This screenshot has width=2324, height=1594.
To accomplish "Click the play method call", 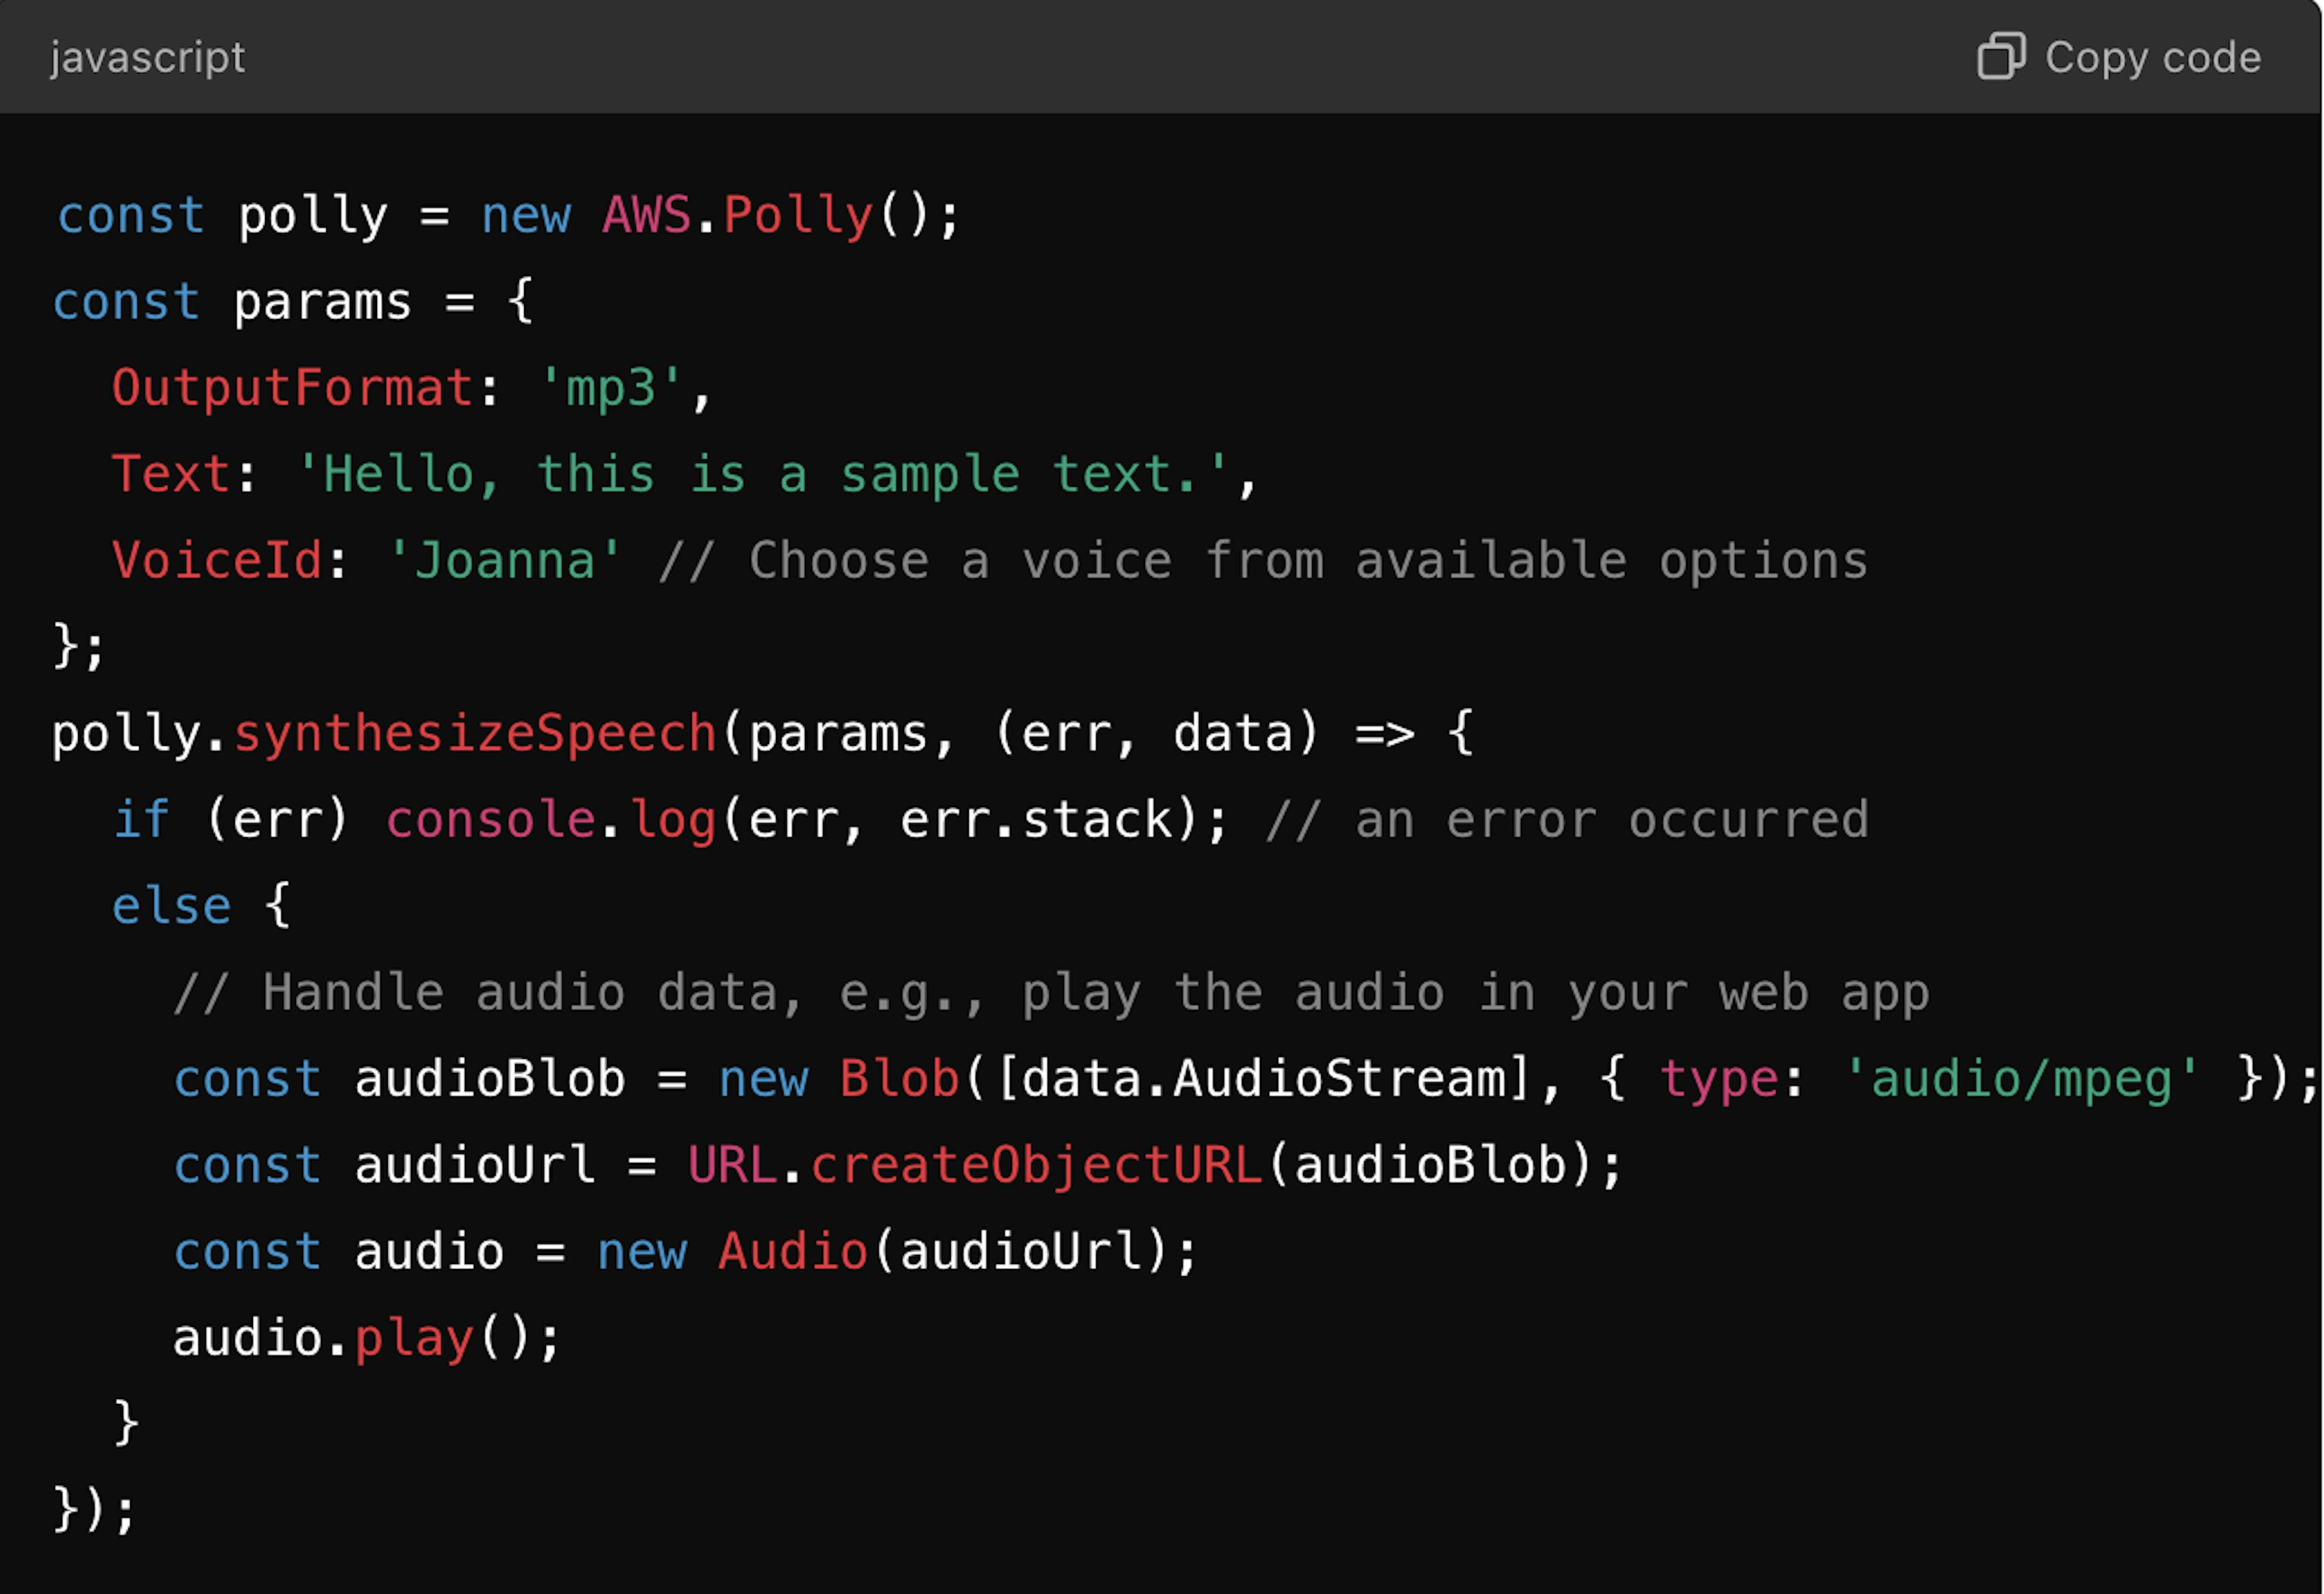I will tap(414, 1339).
